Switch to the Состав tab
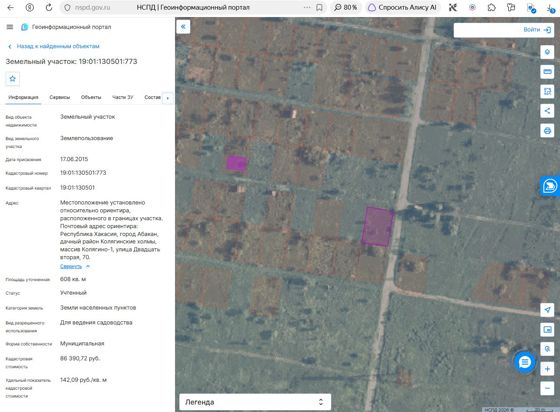Image resolution: width=560 pixels, height=412 pixels. tap(152, 97)
